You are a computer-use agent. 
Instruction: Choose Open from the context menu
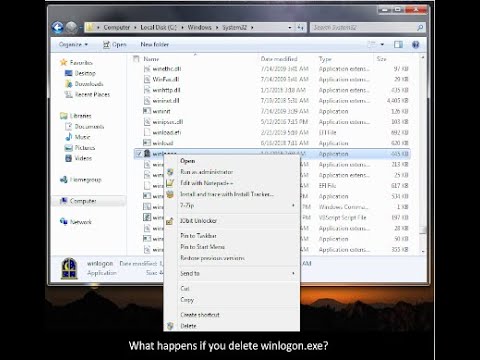188,161
